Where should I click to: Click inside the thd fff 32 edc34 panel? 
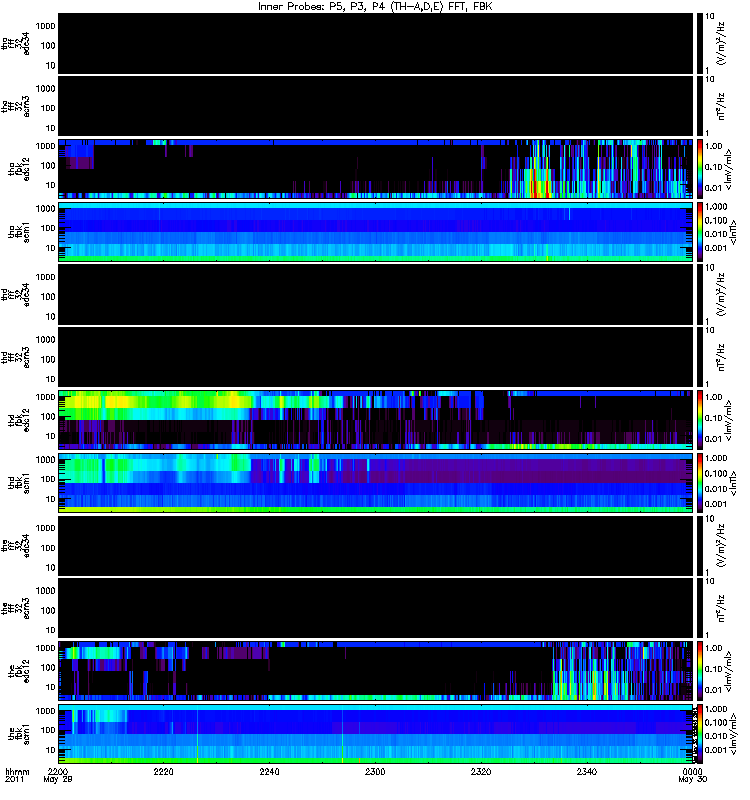(376, 294)
